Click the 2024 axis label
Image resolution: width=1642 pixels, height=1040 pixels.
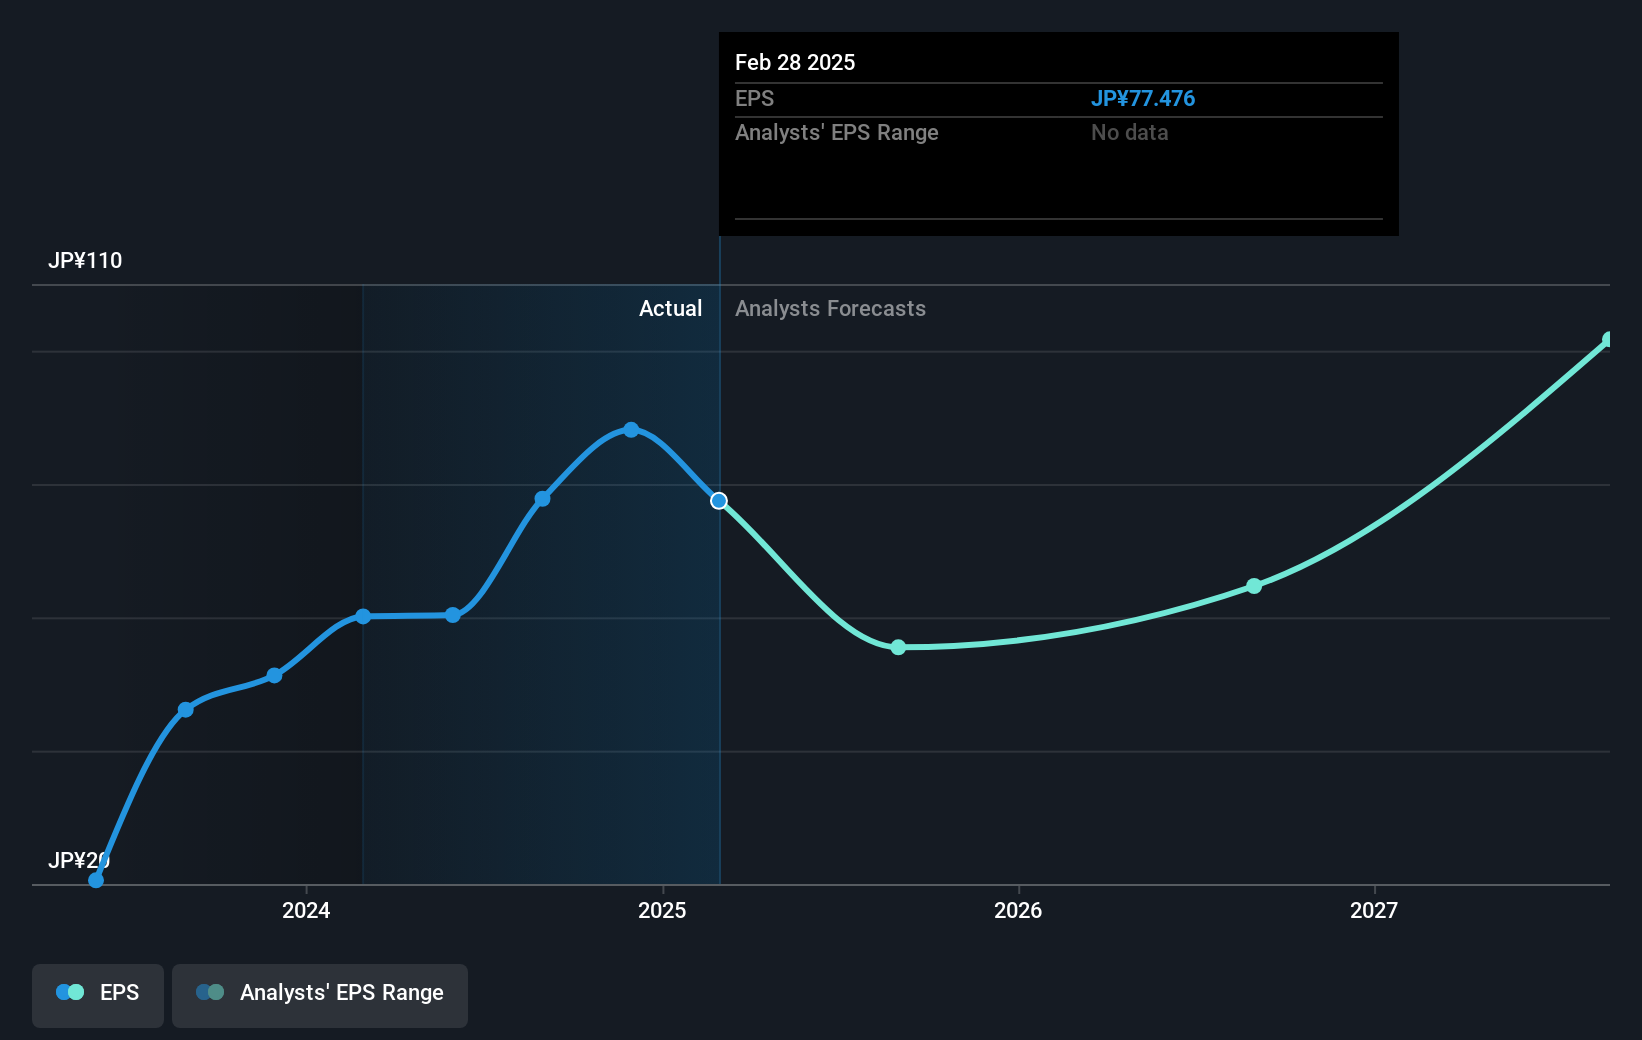click(x=306, y=910)
